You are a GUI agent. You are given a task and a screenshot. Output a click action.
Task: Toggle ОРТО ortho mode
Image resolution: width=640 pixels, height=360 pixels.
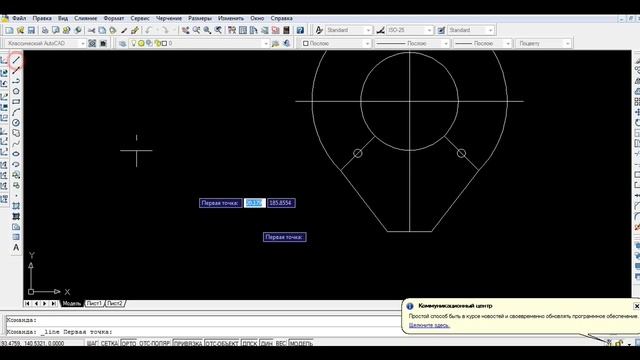click(x=129, y=343)
